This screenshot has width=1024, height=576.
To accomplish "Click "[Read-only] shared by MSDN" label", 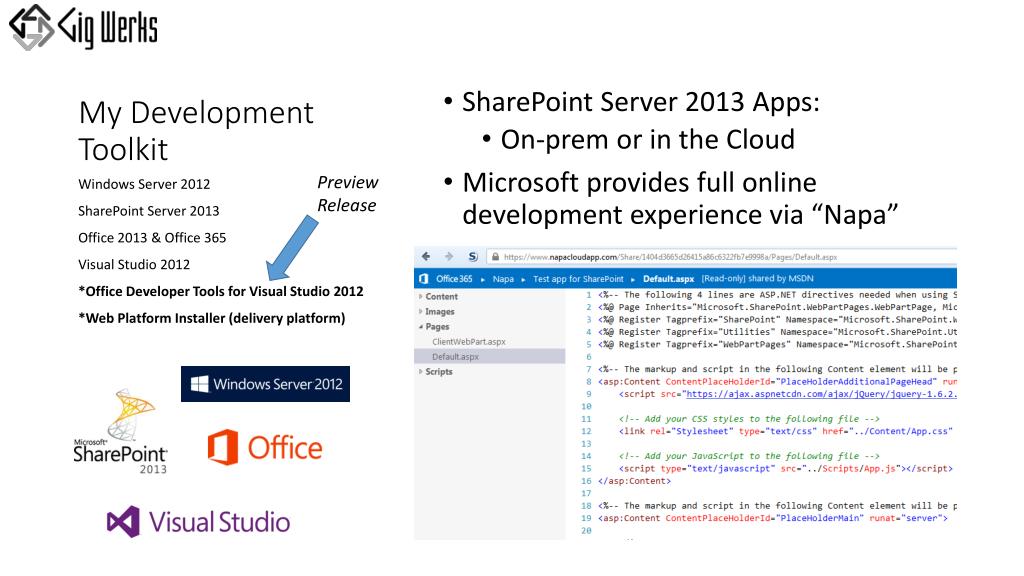I will click(x=758, y=279).
